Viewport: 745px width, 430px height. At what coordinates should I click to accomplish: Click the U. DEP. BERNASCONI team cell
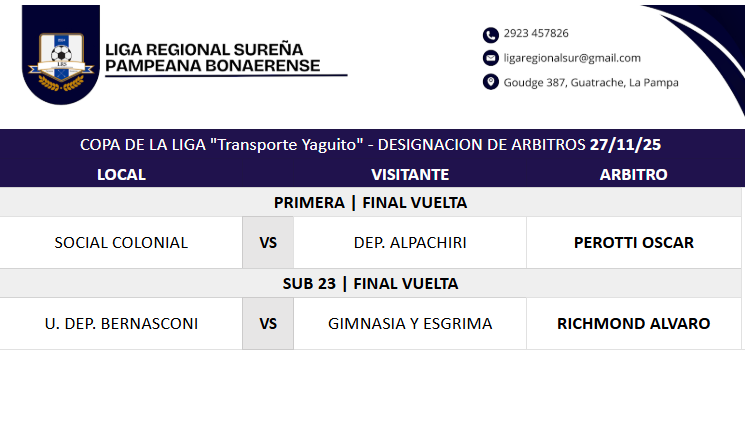(x=121, y=324)
